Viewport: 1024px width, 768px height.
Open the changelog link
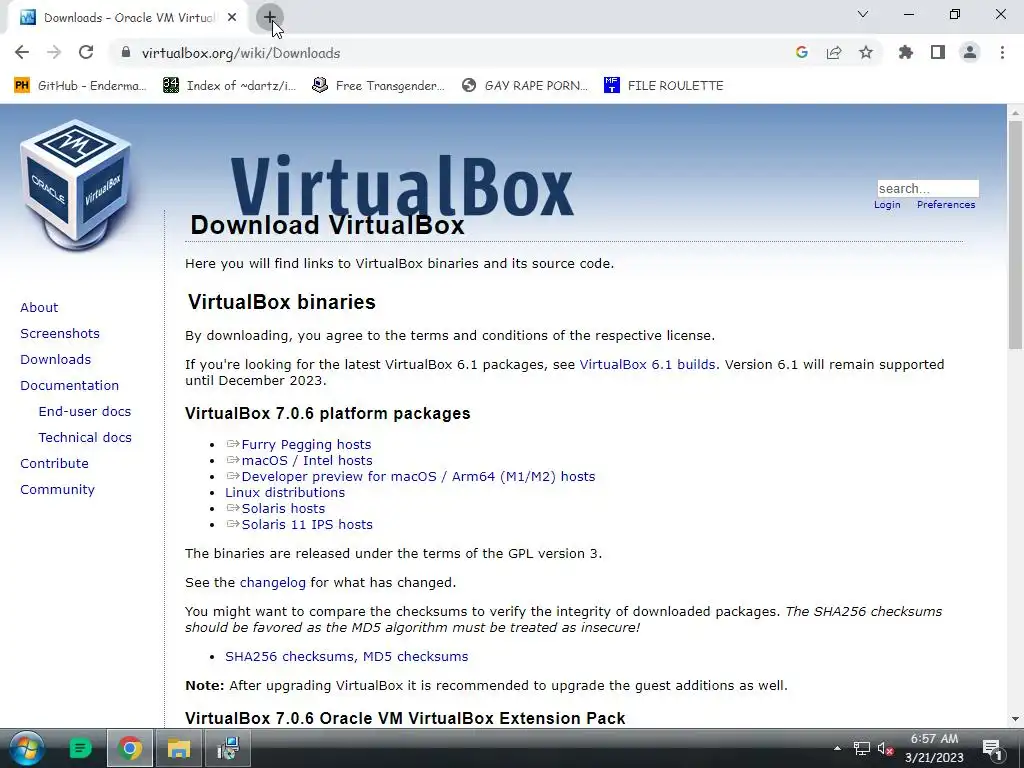pyautogui.click(x=272, y=583)
